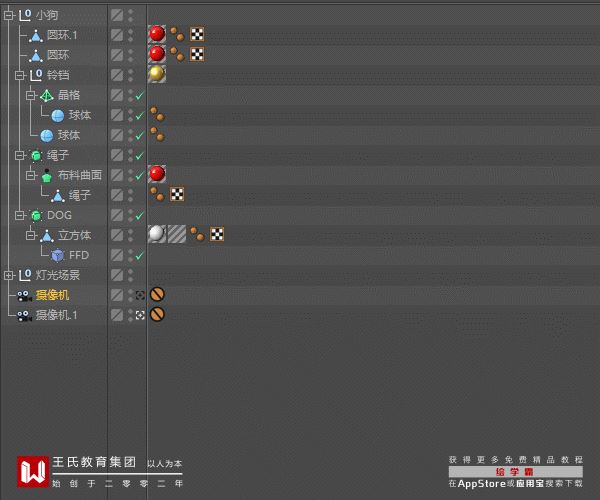Collapse the 铃铛 group

coord(20,75)
